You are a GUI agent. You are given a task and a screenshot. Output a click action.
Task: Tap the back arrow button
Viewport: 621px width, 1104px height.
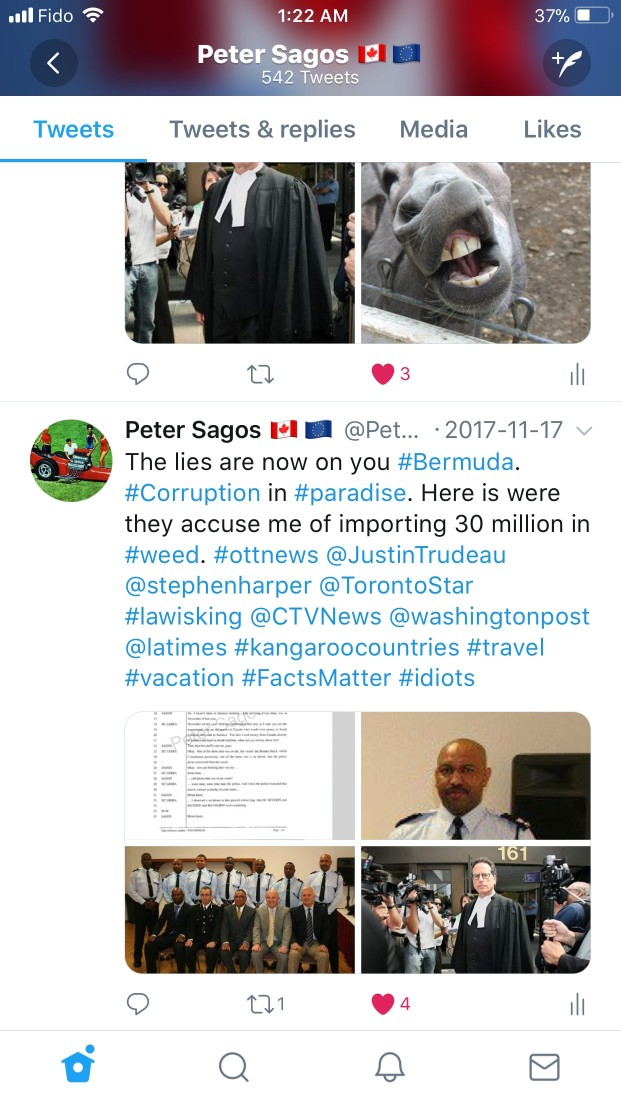[x=54, y=63]
